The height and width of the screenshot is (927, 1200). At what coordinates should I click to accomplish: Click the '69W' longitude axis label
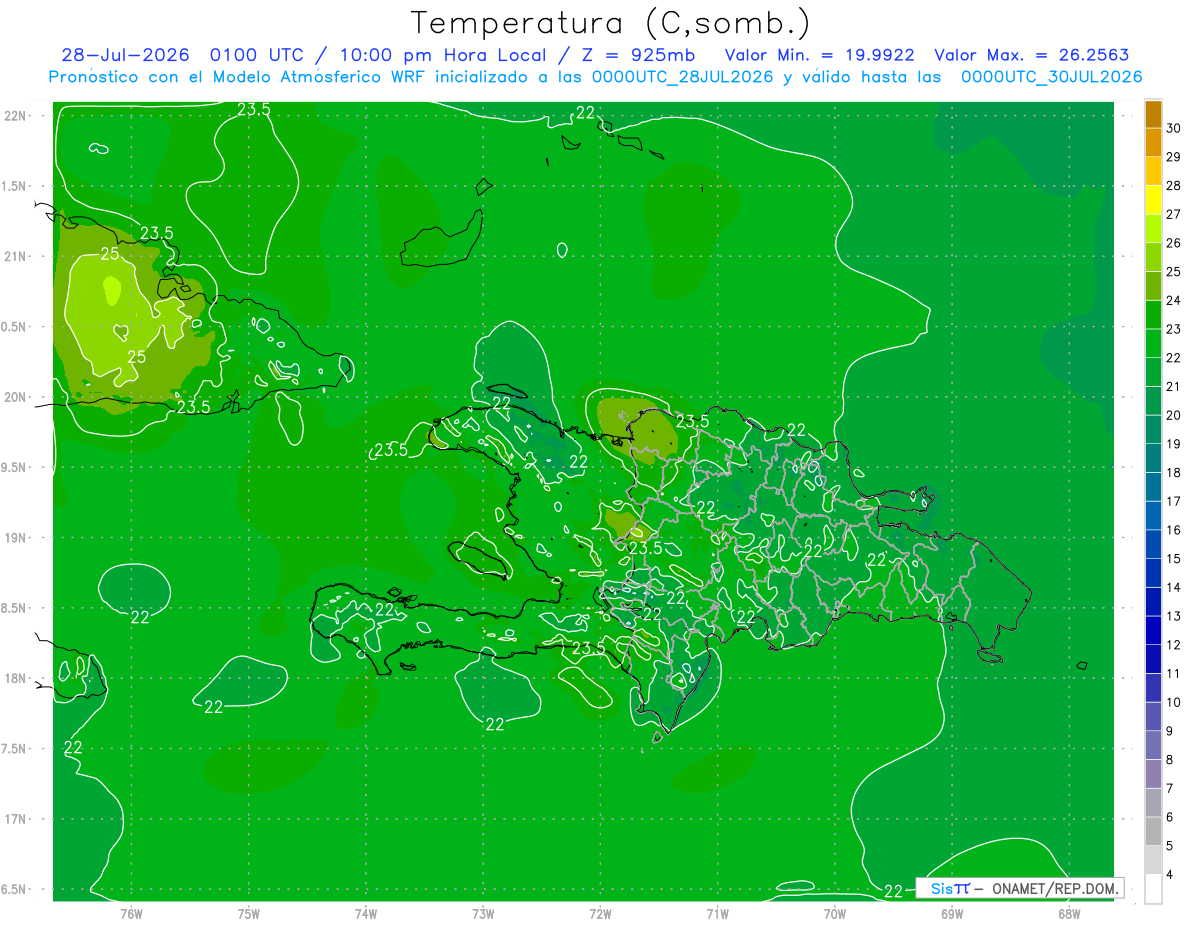[952, 913]
